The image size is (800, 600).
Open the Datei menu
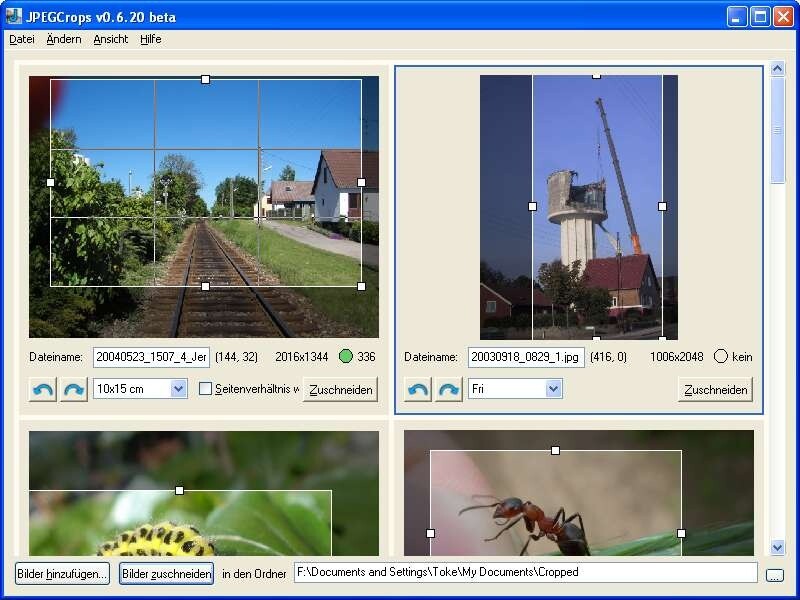(21, 39)
